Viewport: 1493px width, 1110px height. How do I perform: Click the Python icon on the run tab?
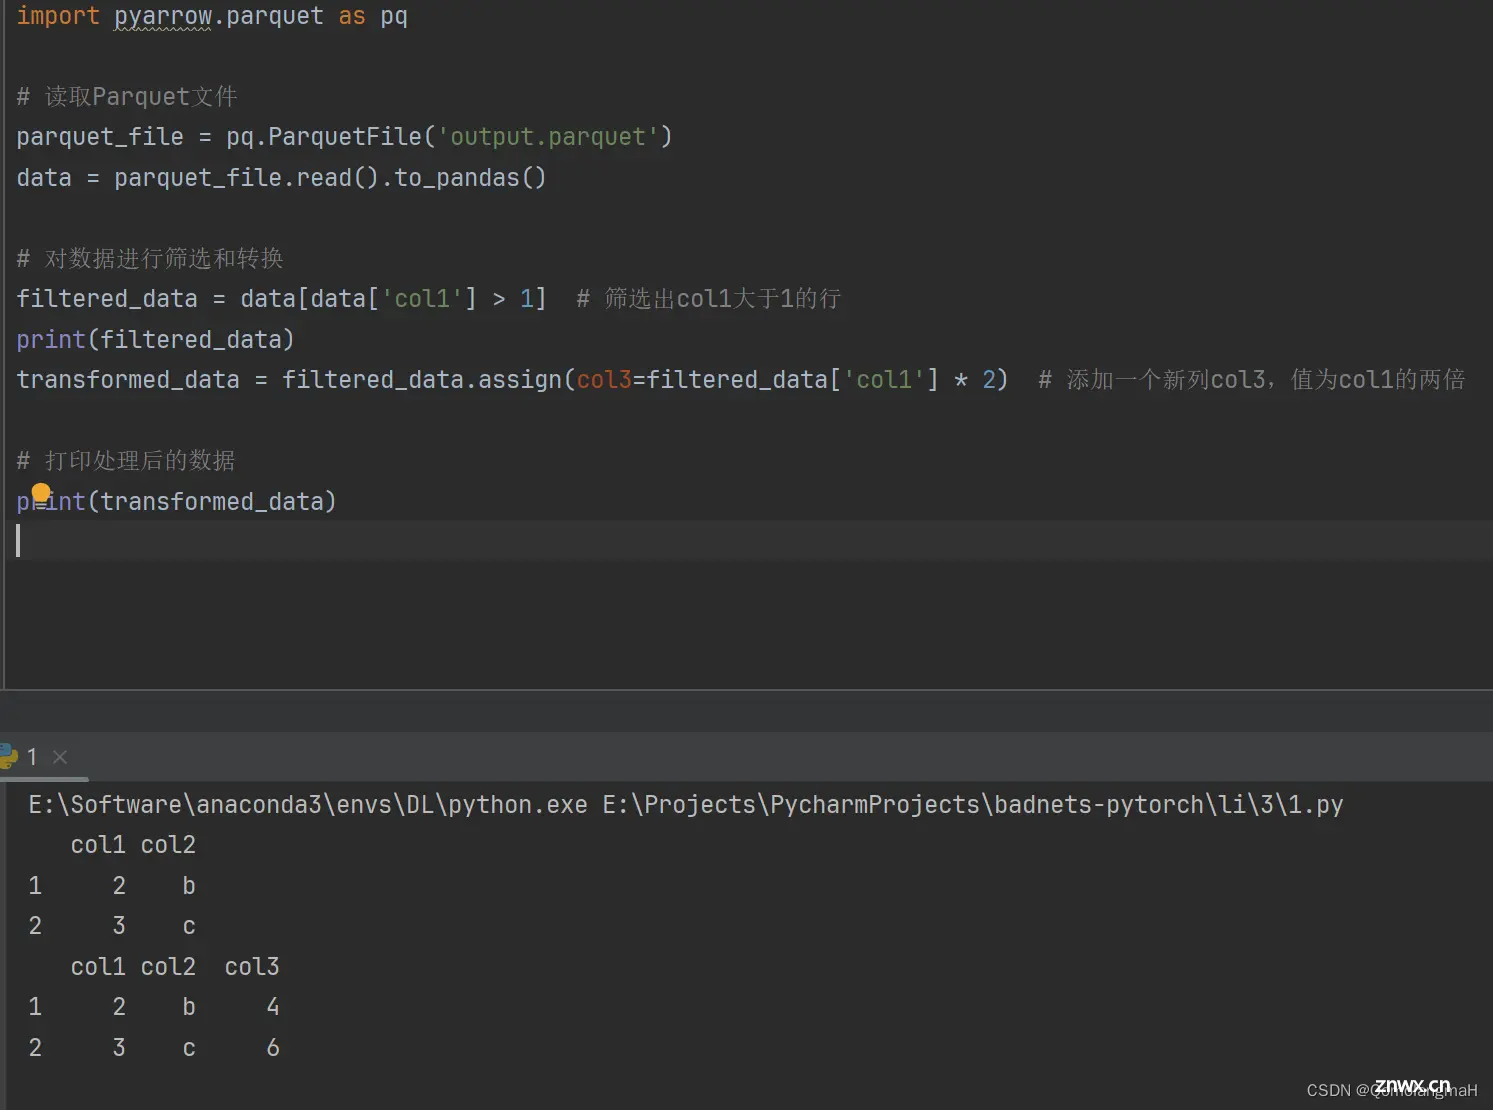point(9,757)
